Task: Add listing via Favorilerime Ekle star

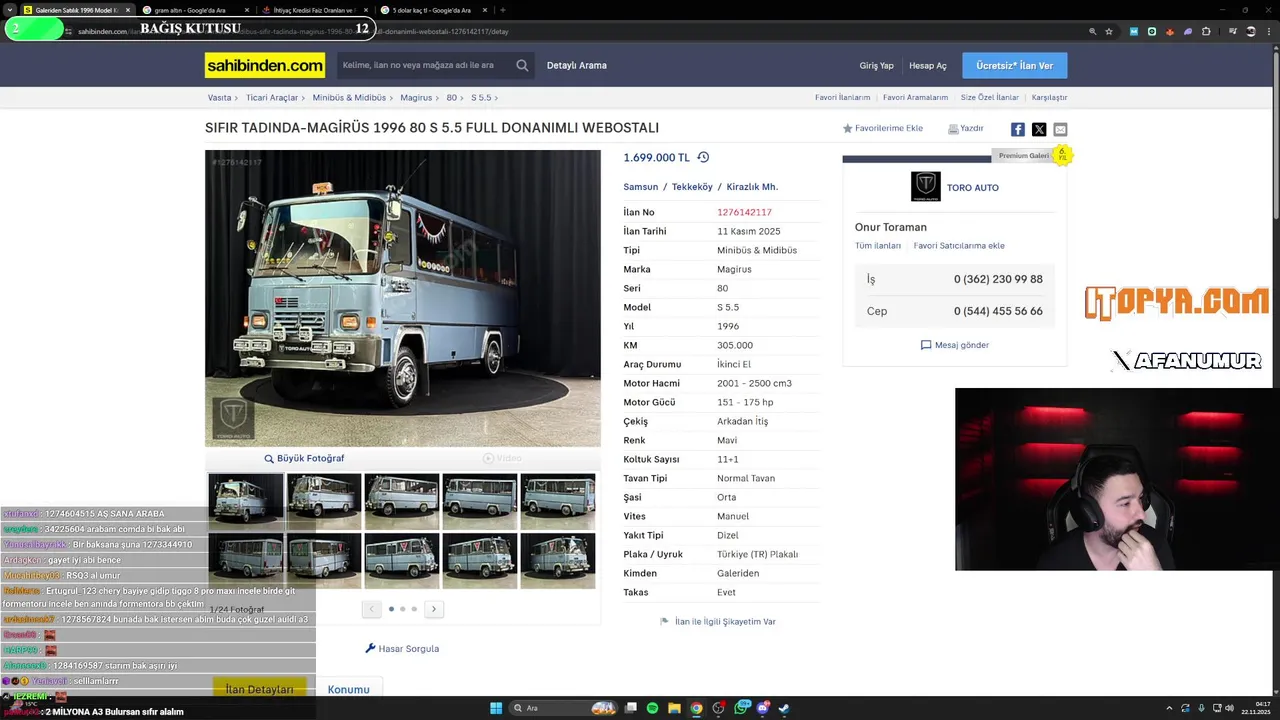Action: [847, 128]
